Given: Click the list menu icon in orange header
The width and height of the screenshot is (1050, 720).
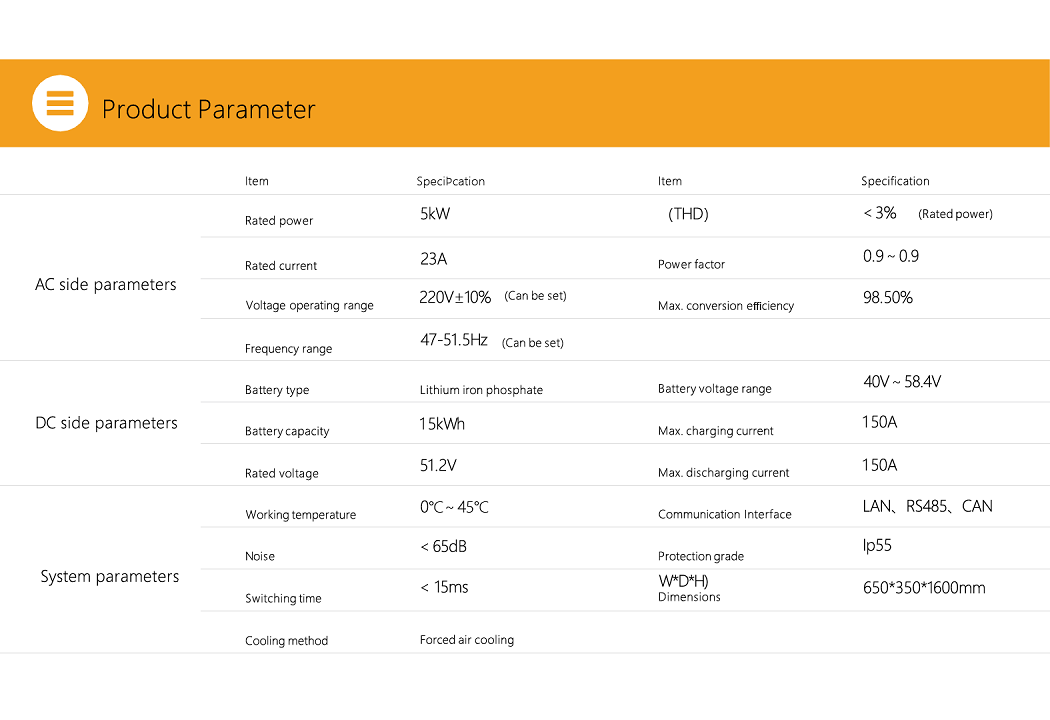Looking at the screenshot, I should tap(60, 103).
